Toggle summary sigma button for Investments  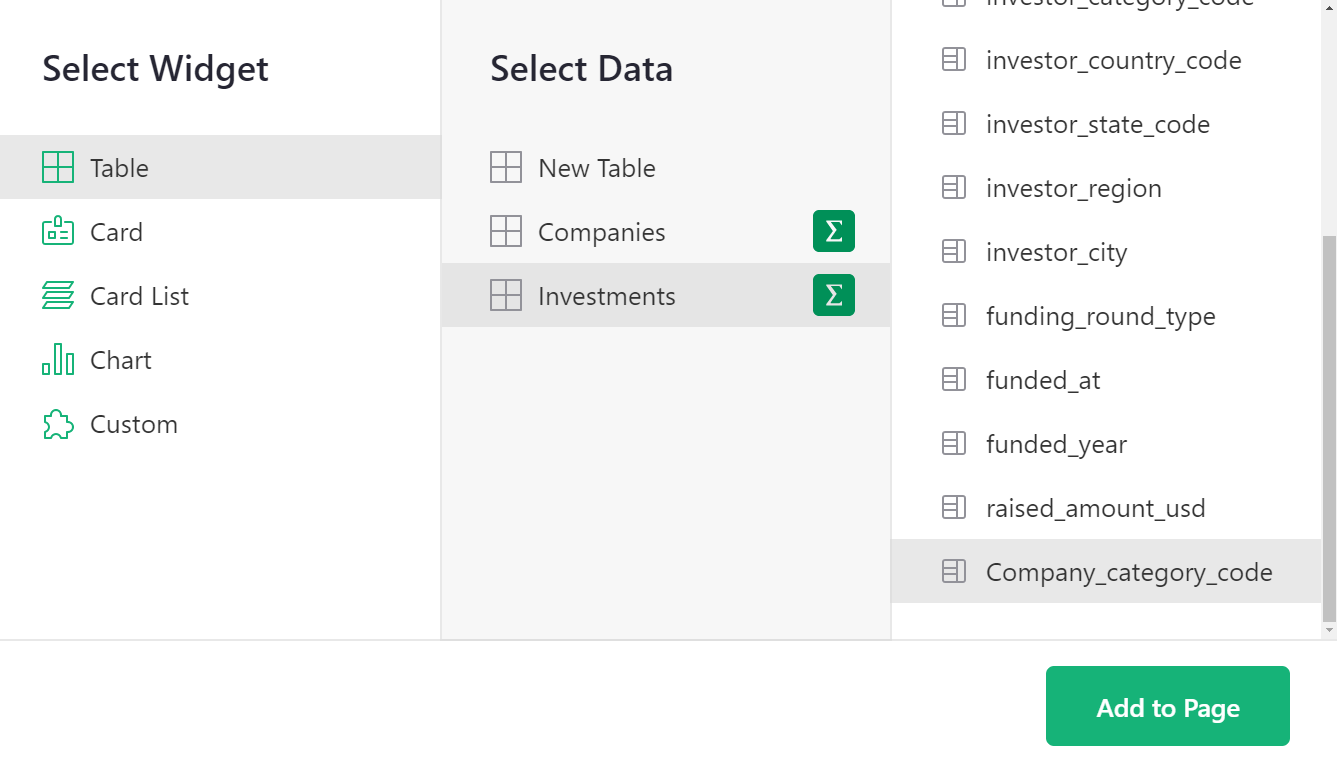(x=833, y=295)
